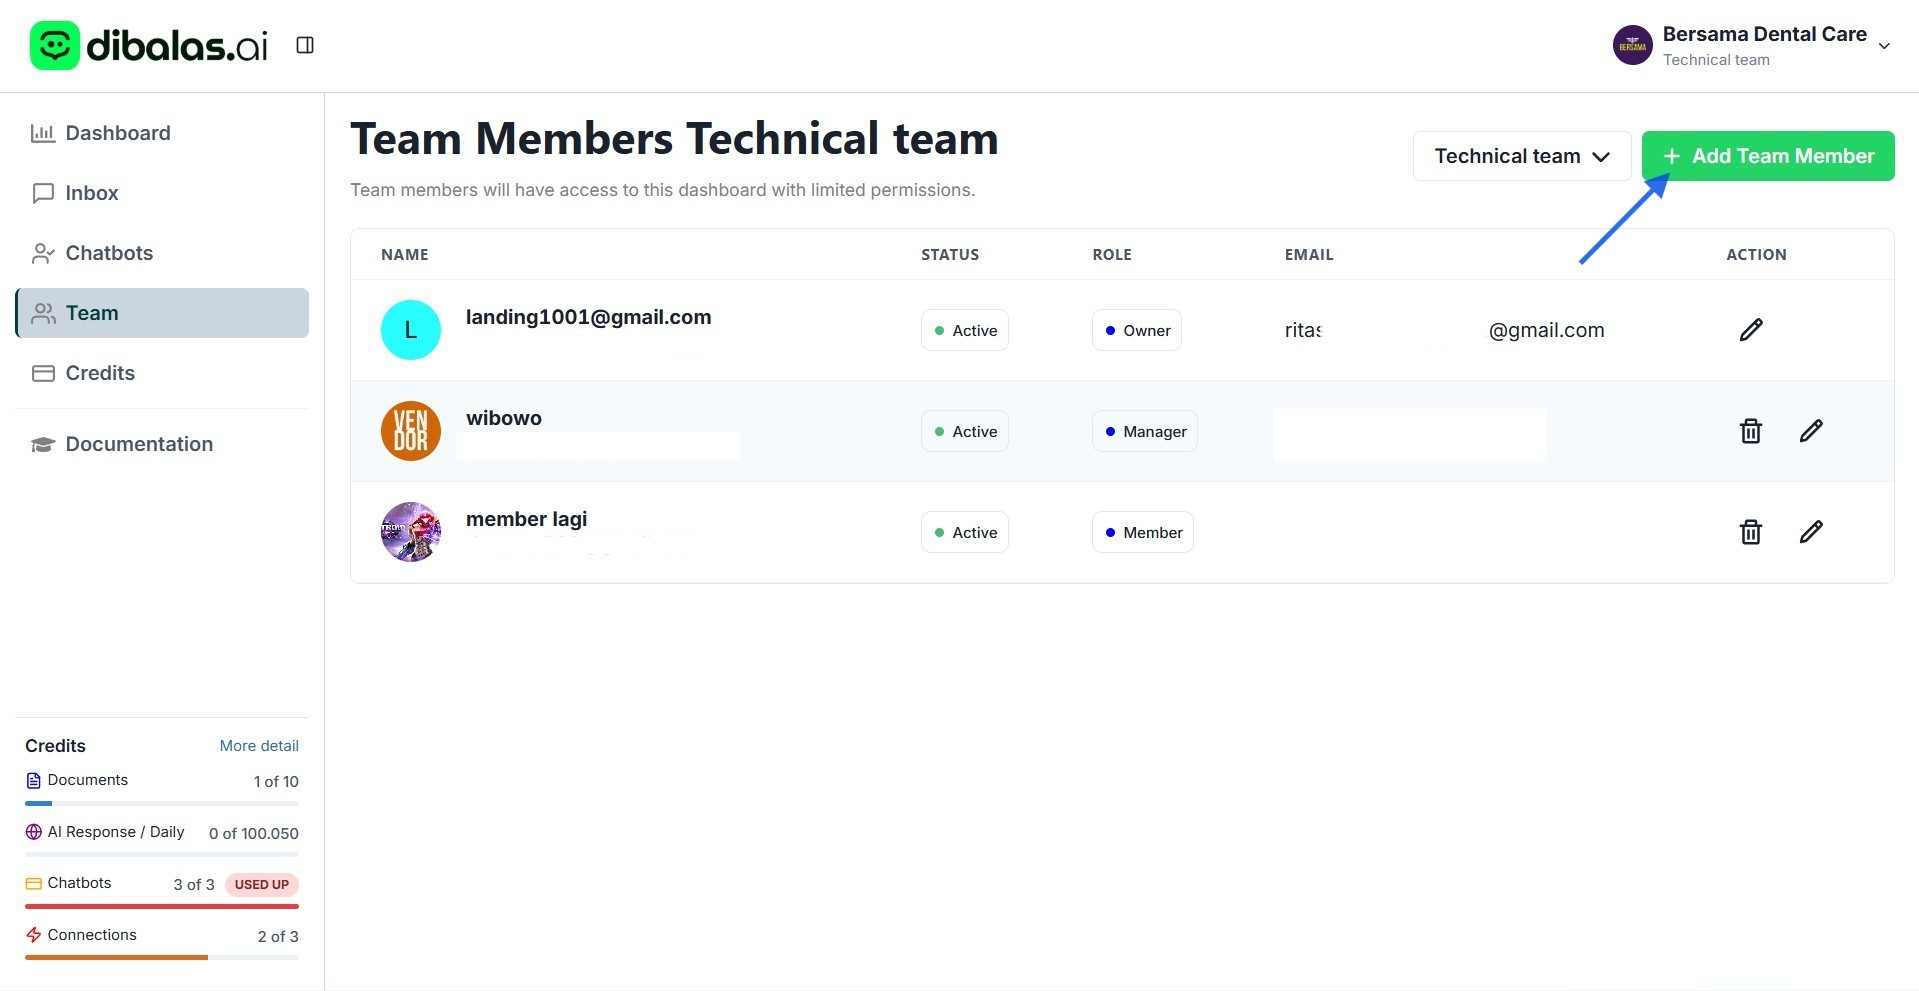Open the Dashboard page

point(117,133)
